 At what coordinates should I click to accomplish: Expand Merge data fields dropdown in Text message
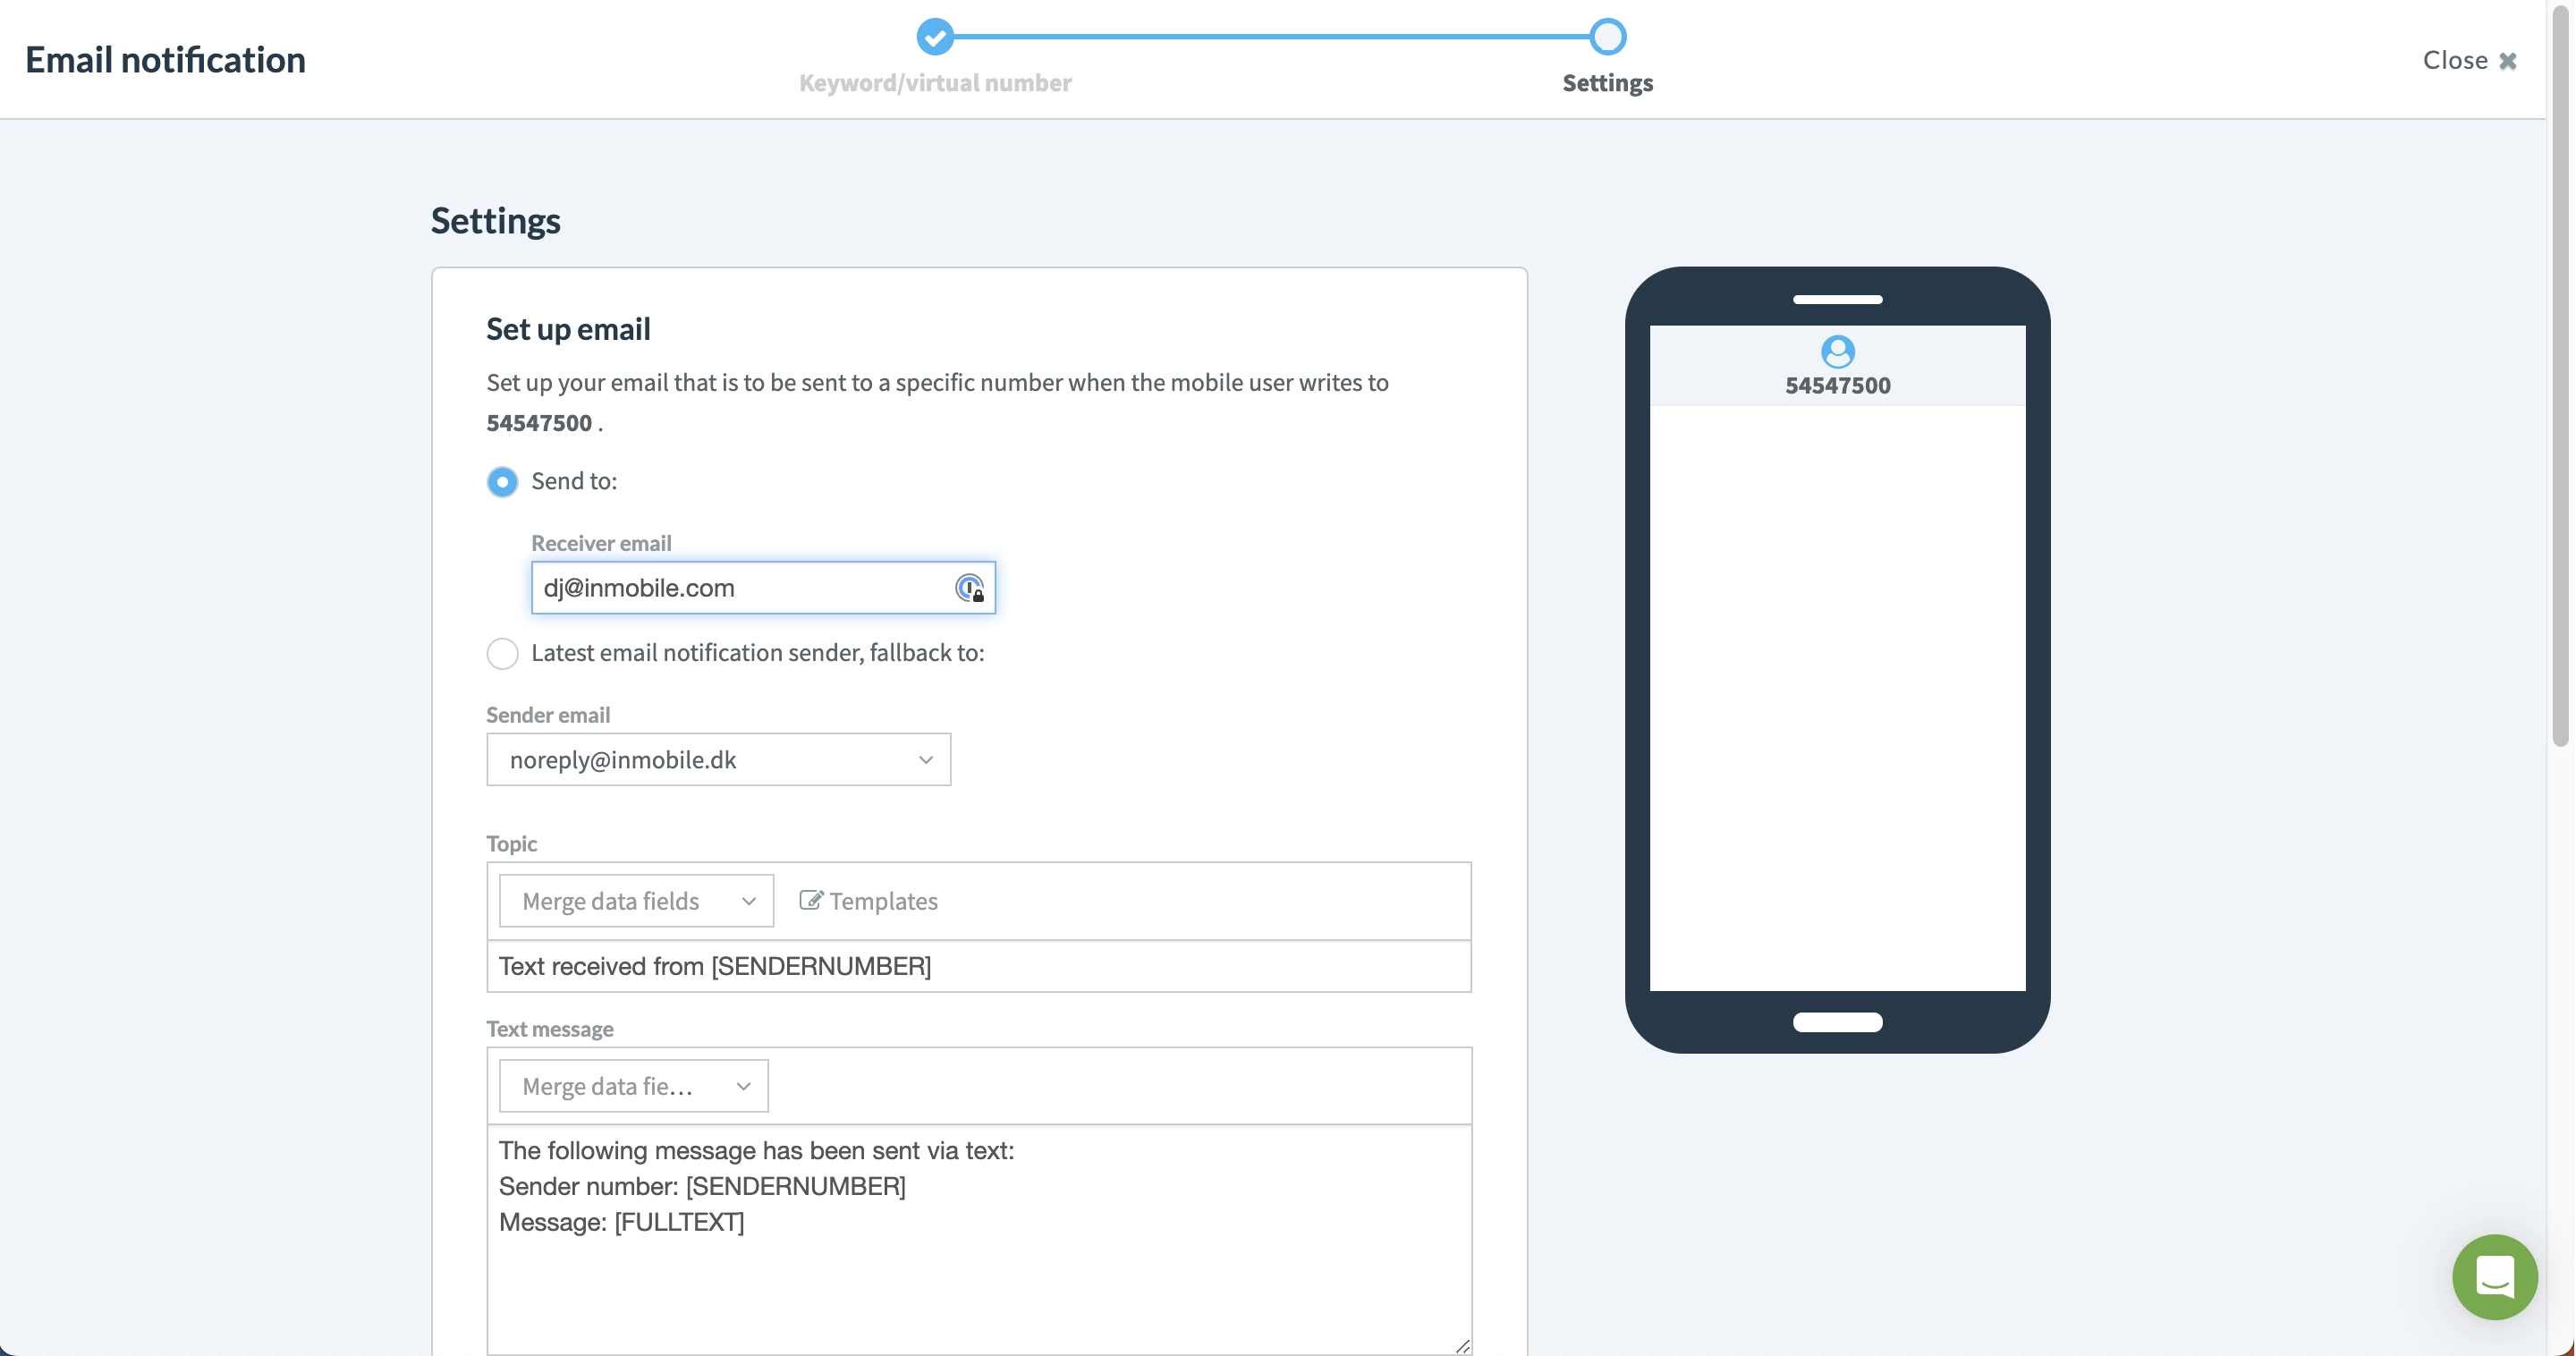632,1083
